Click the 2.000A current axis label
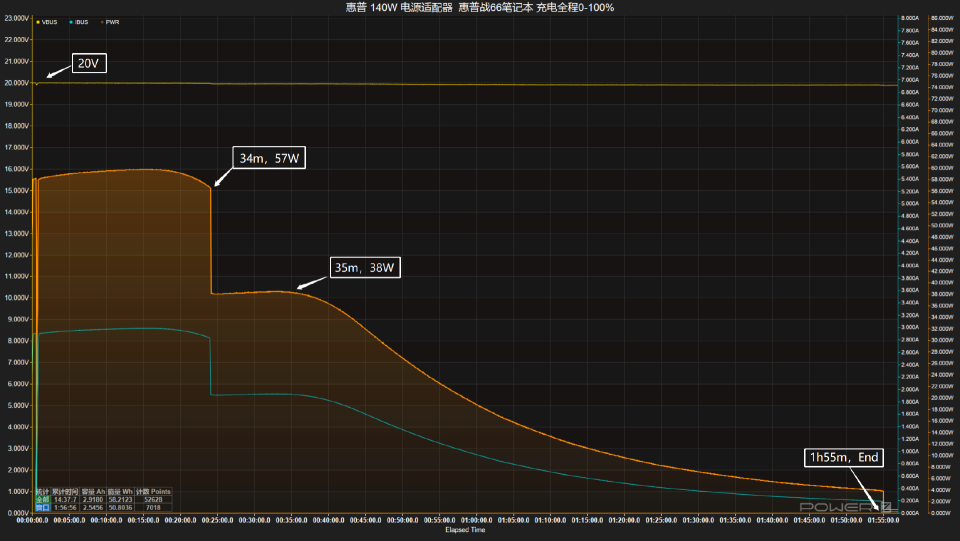The width and height of the screenshot is (960, 541). tap(910, 389)
